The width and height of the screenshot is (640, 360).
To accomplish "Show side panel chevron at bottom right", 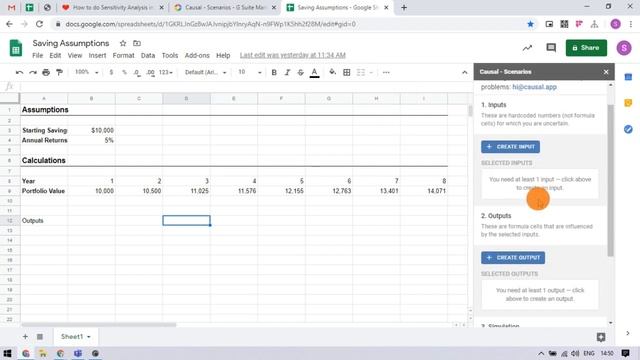I will tap(628, 333).
